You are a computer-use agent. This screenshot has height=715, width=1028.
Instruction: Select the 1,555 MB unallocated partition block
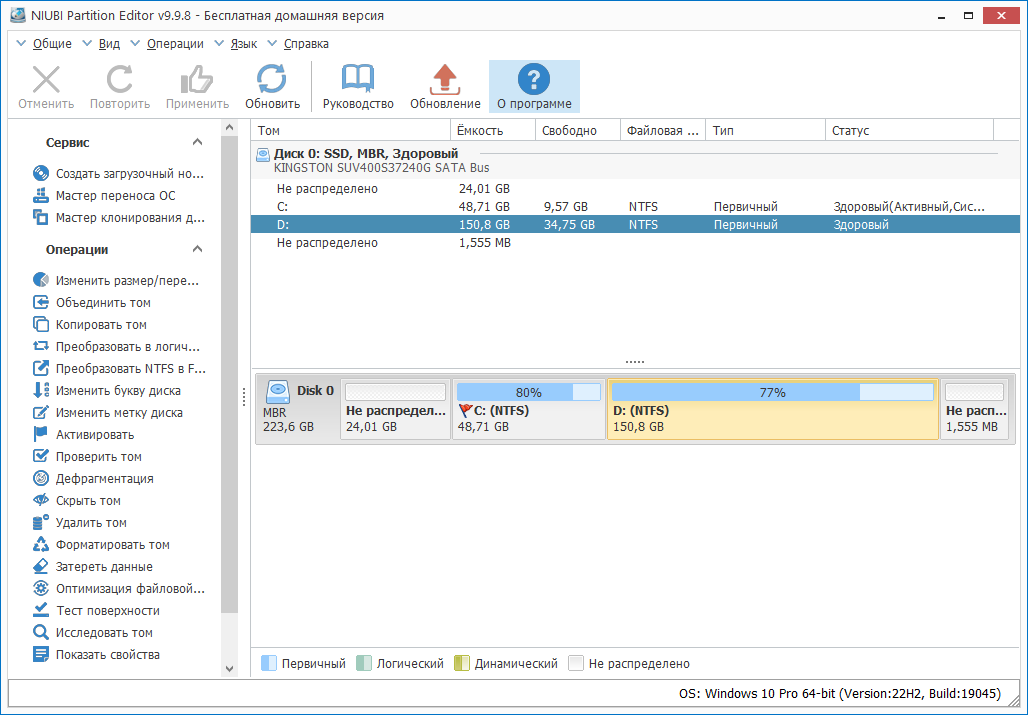976,409
